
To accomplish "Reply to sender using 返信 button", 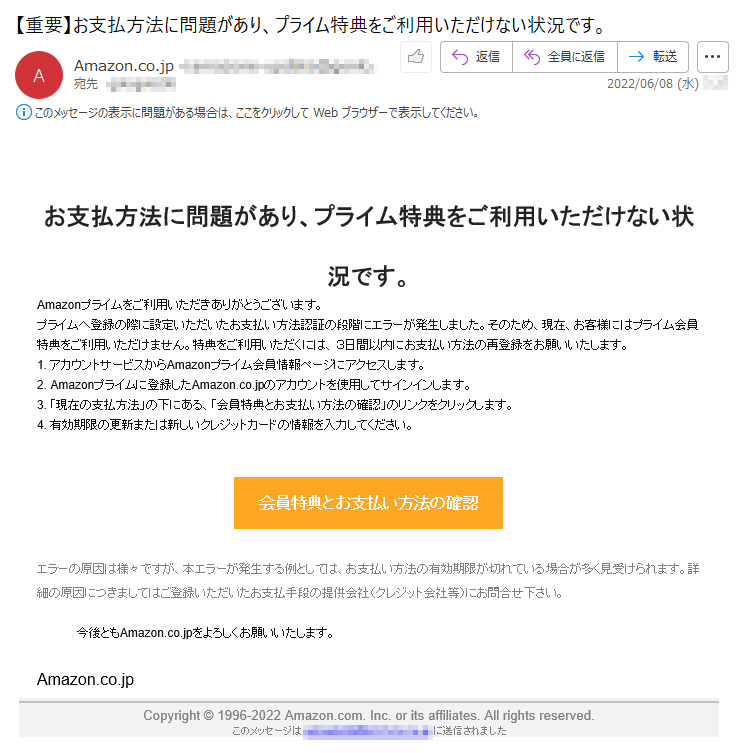I will [476, 57].
